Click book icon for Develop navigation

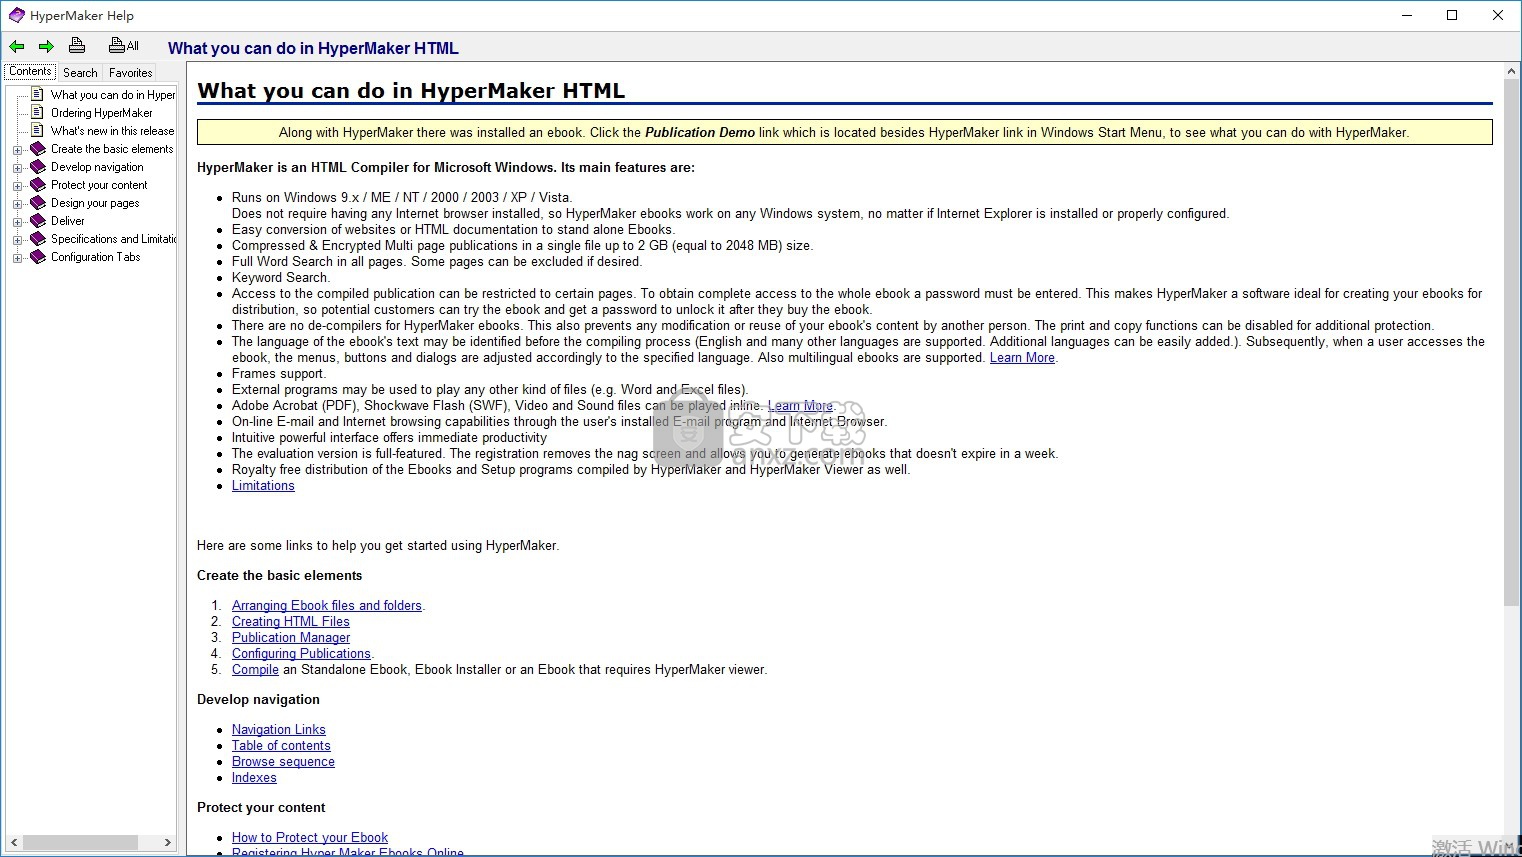click(38, 166)
